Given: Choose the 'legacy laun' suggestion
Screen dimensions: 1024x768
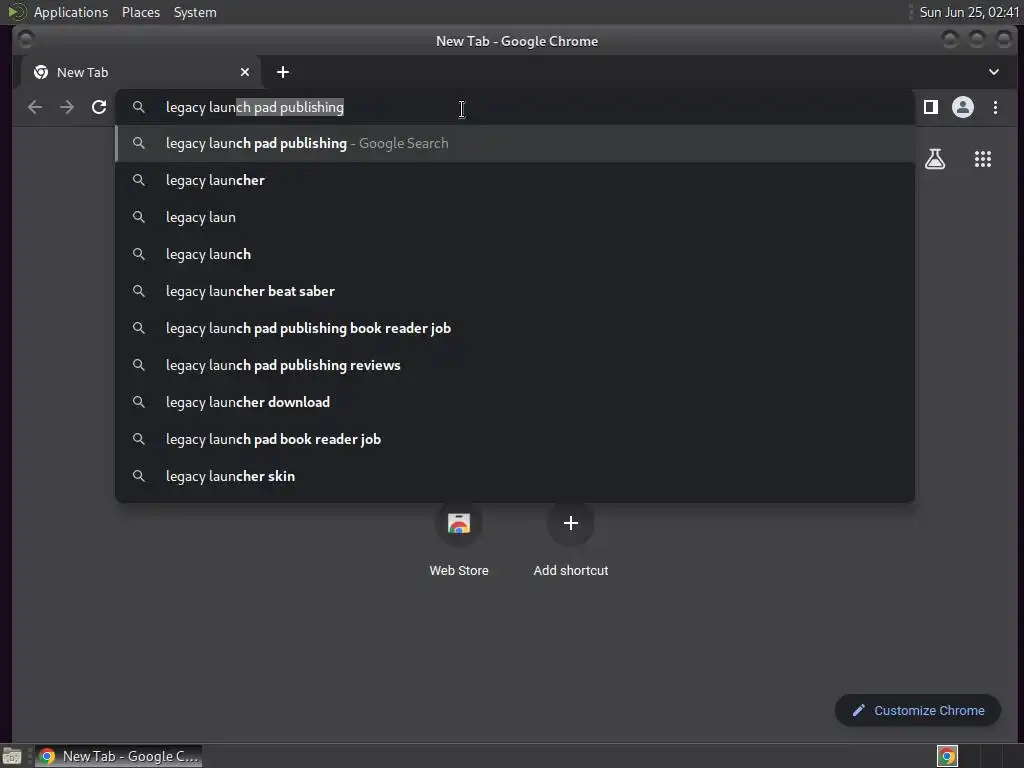Looking at the screenshot, I should point(515,217).
